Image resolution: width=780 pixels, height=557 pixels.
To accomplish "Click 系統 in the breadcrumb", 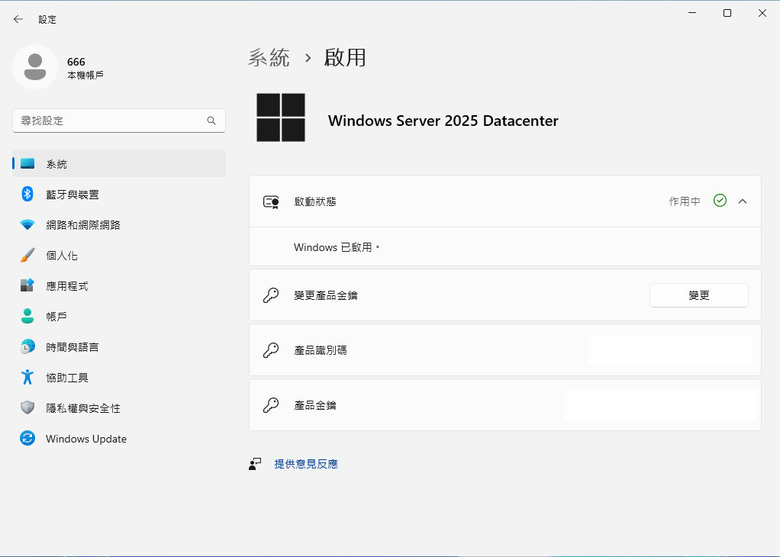I will coord(269,58).
